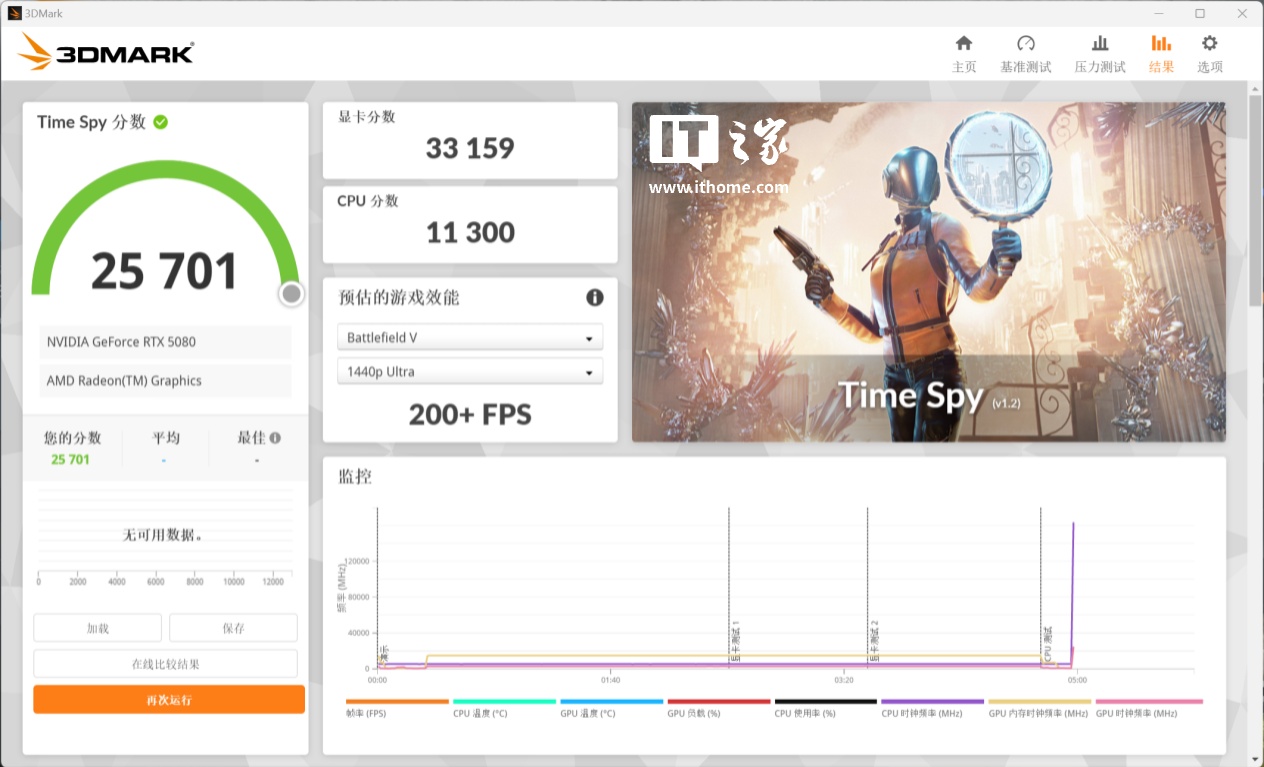This screenshot has height=767, width=1264.
Task: Click the graphics score 33 159
Action: (470, 148)
